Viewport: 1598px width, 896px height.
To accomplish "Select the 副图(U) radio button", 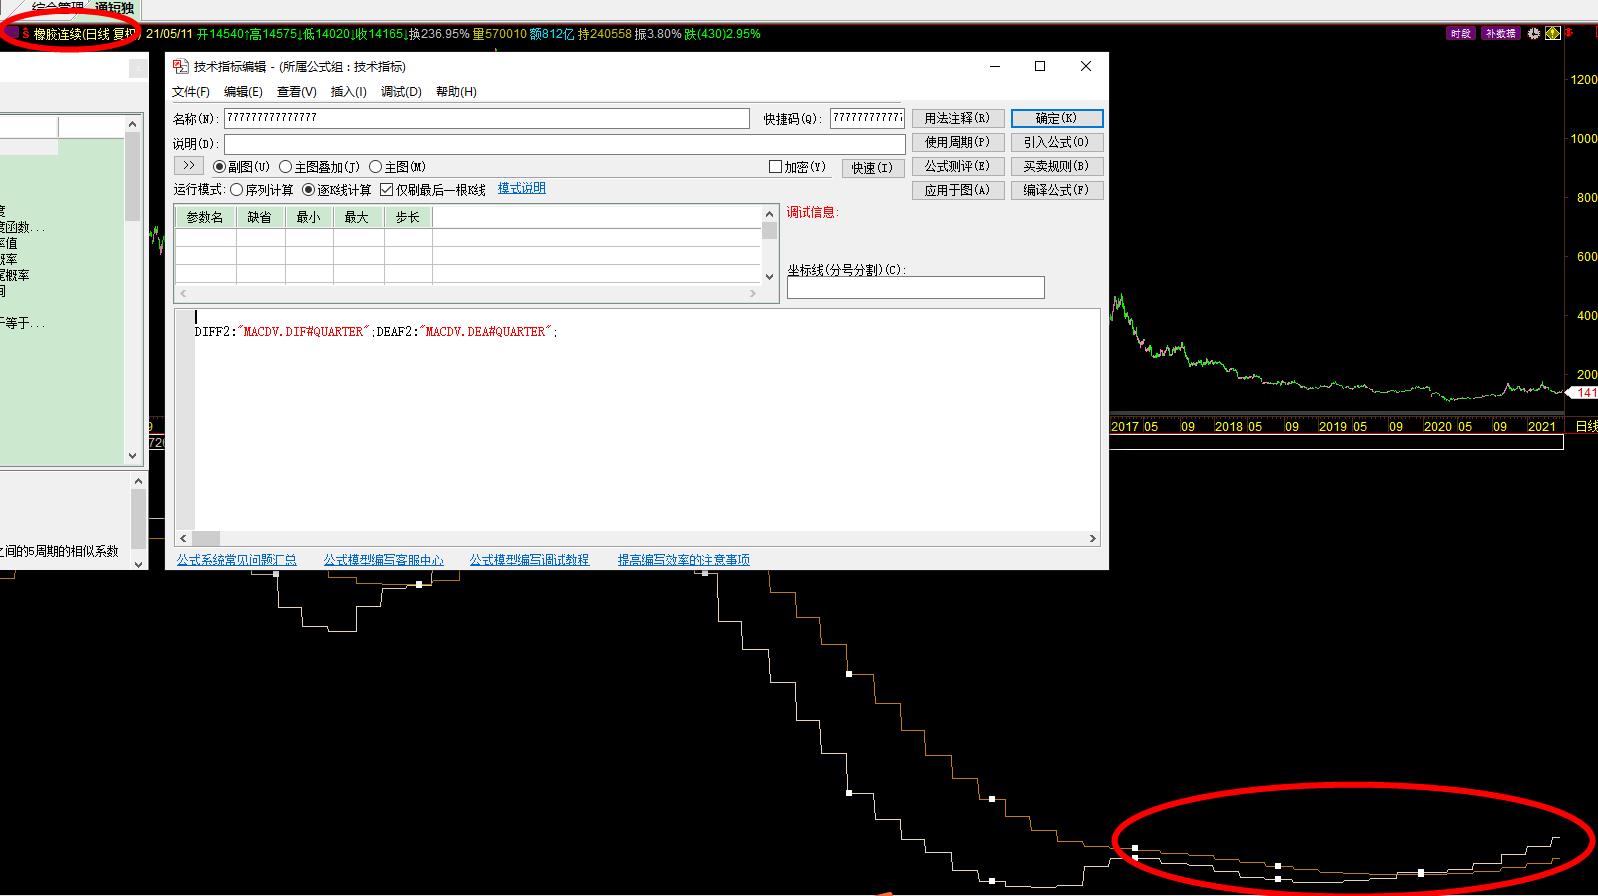I will click(x=241, y=167).
